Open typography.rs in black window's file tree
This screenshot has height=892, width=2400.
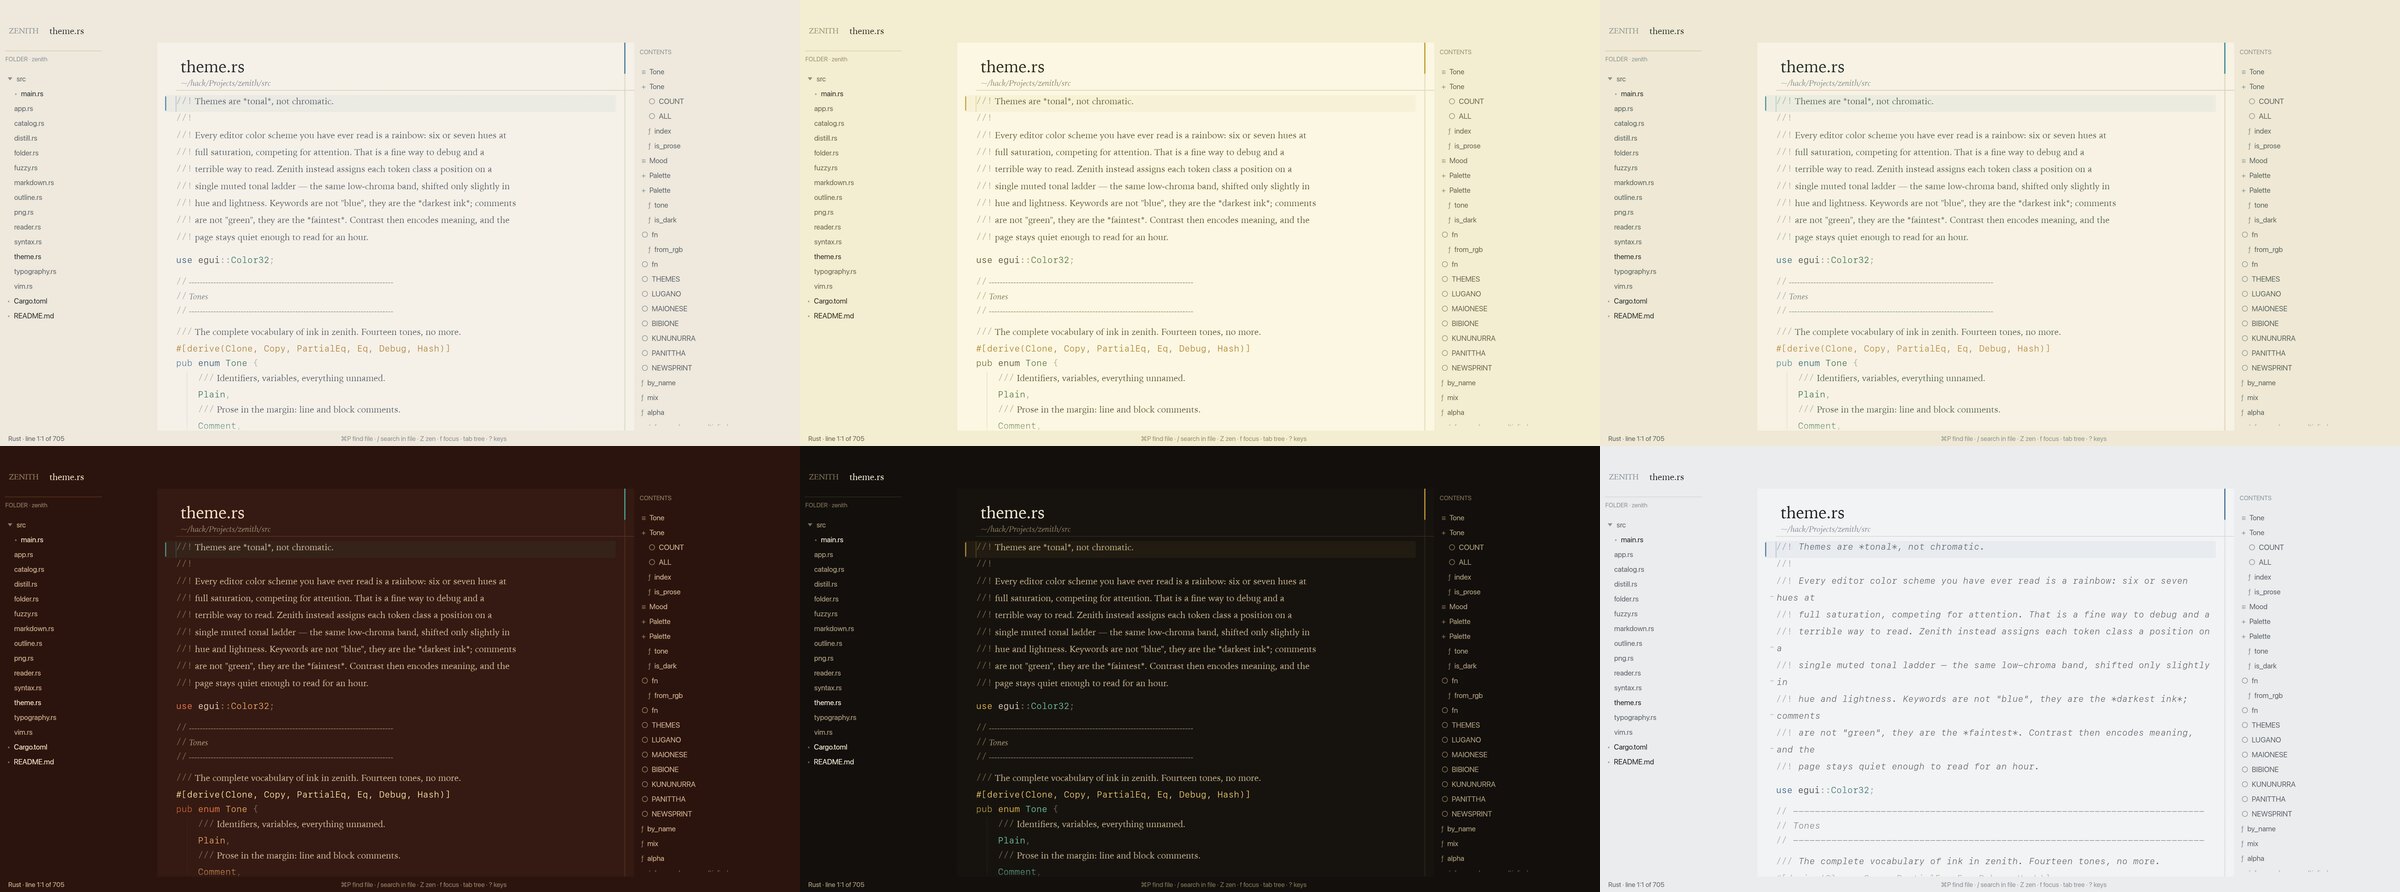835,718
